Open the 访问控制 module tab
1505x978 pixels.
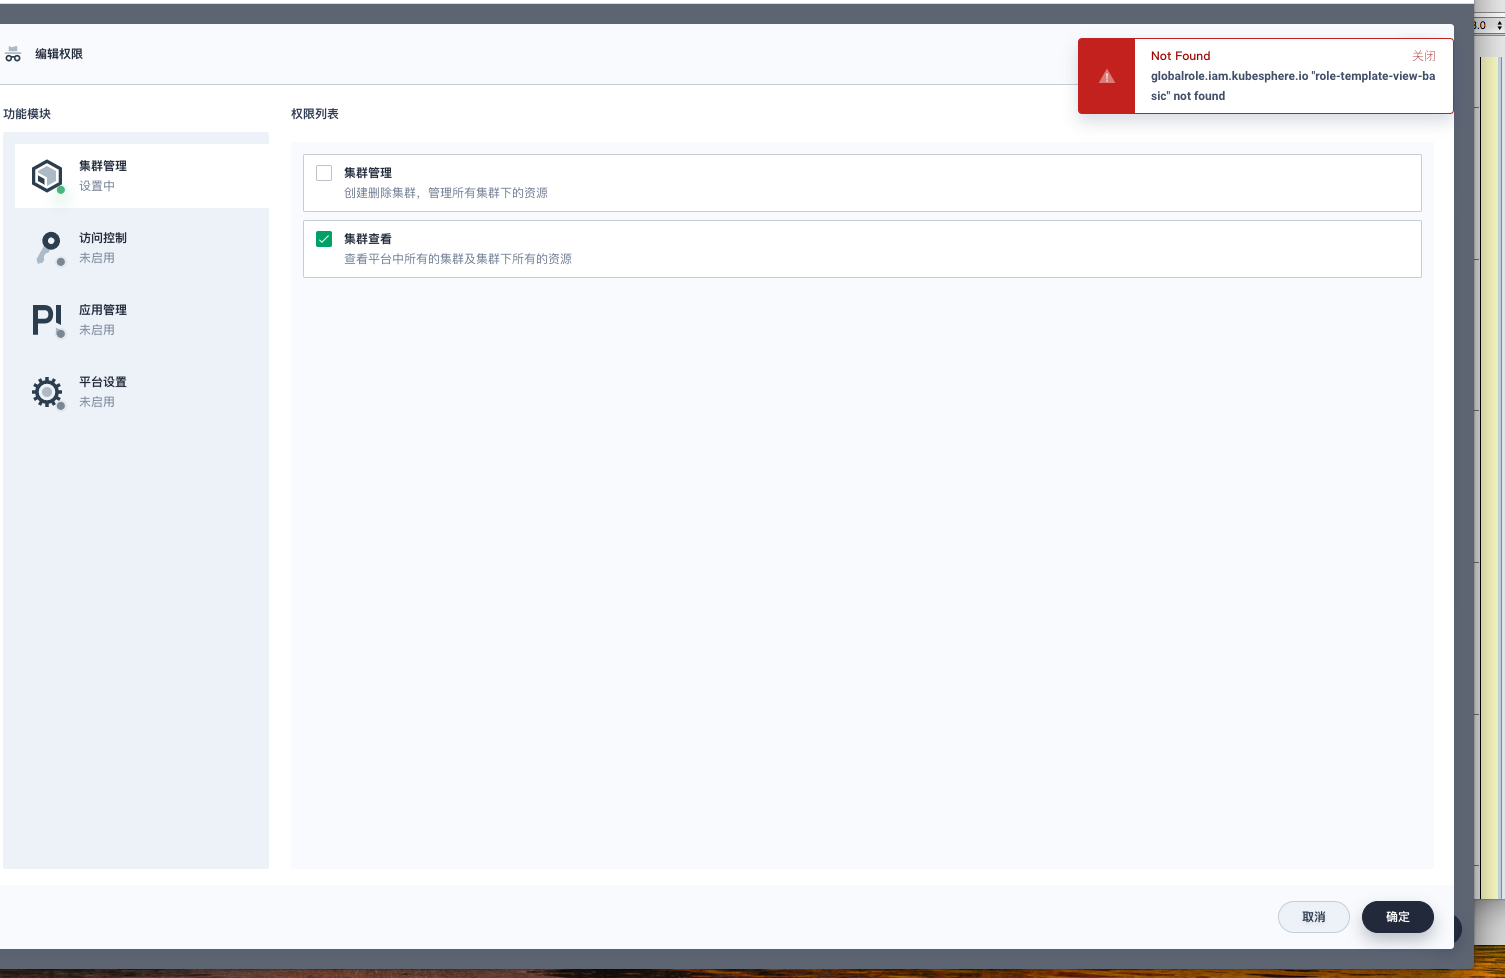click(142, 248)
